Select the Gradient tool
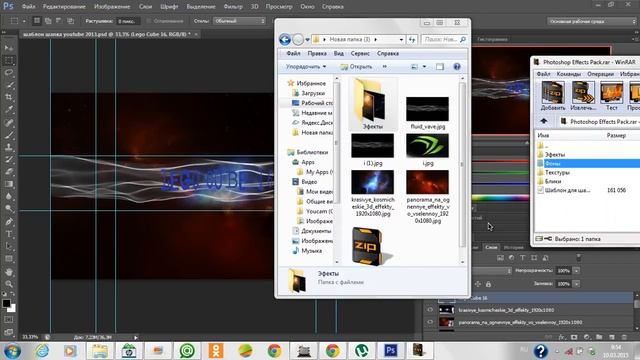Image resolution: width=640 pixels, height=360 pixels. (x=9, y=184)
